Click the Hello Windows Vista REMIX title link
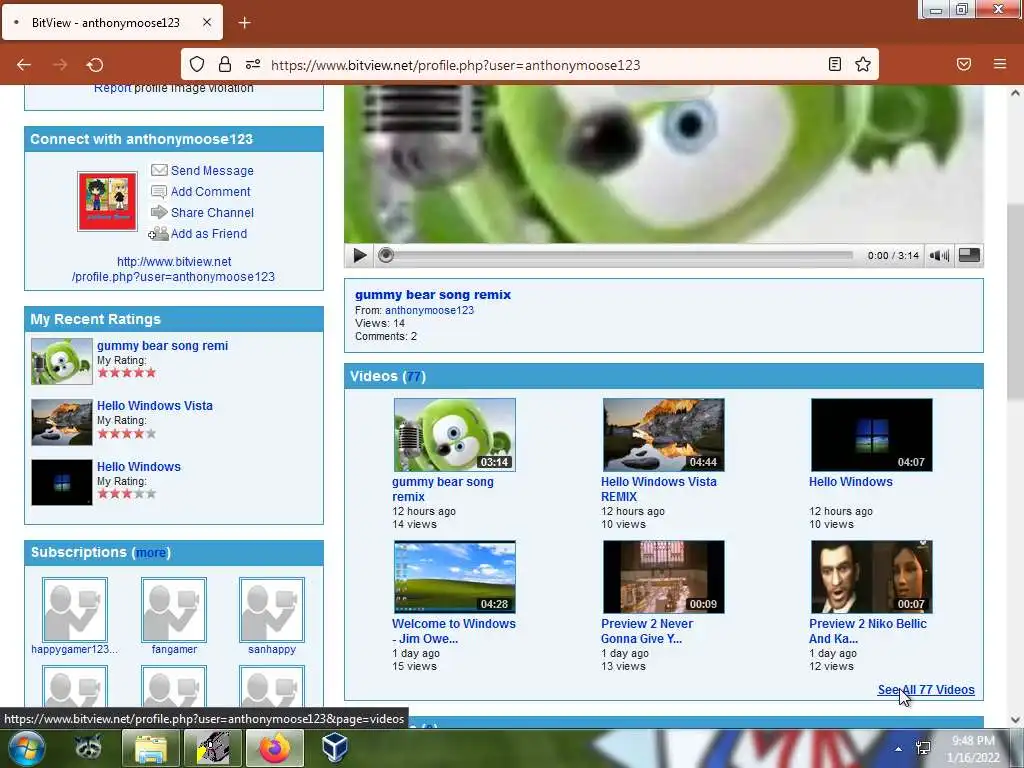 click(659, 489)
